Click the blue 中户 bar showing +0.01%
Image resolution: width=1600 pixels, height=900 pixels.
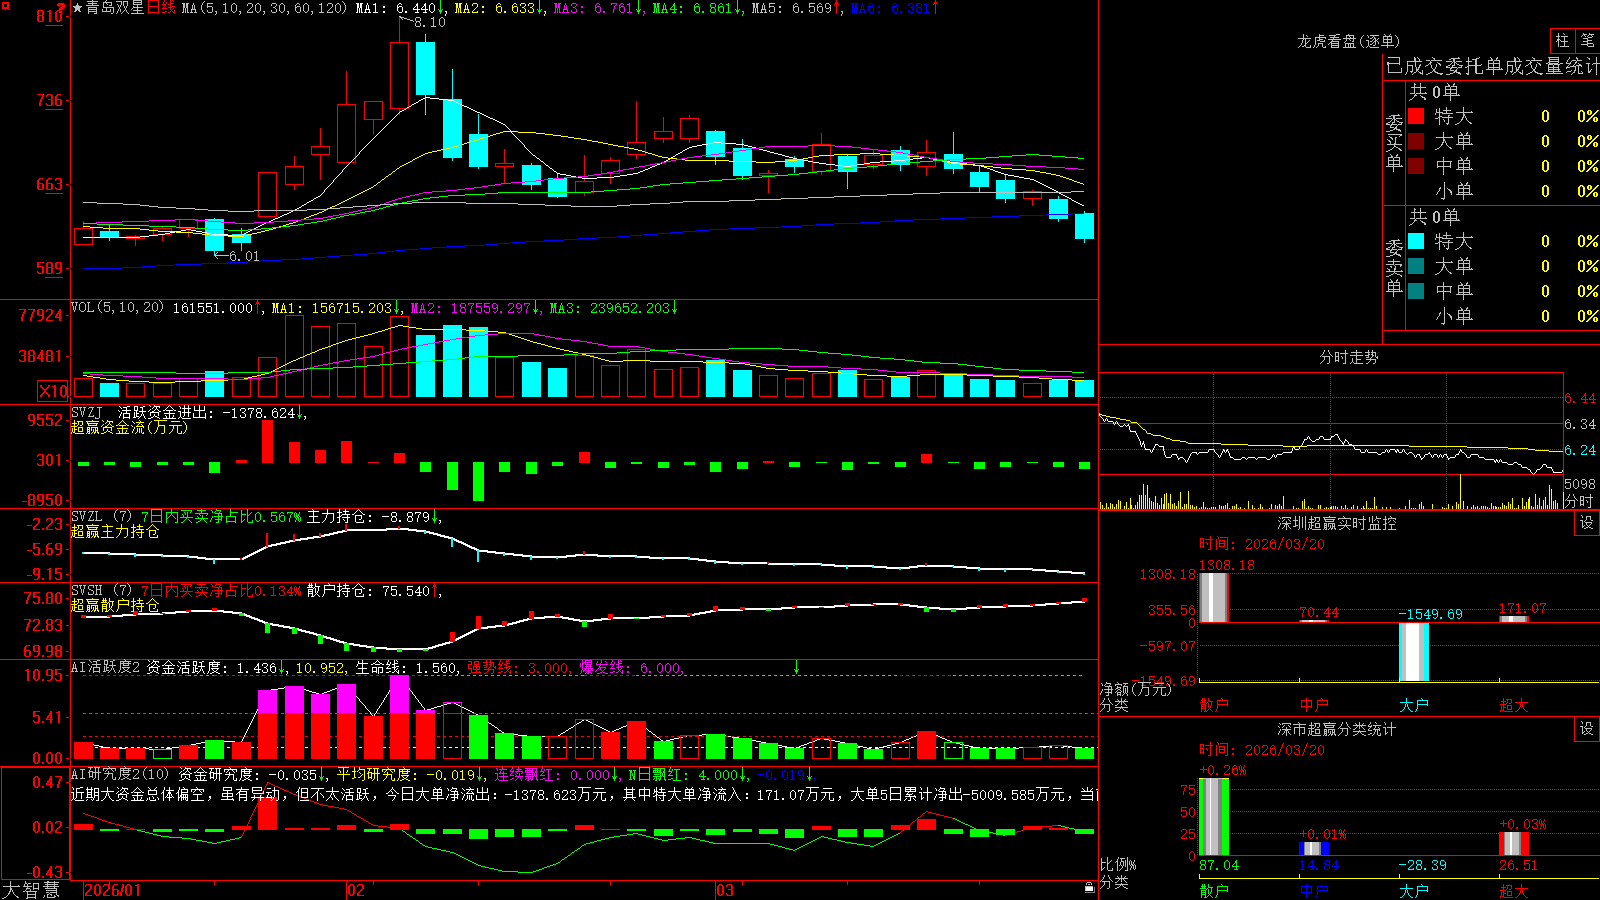pos(1313,849)
